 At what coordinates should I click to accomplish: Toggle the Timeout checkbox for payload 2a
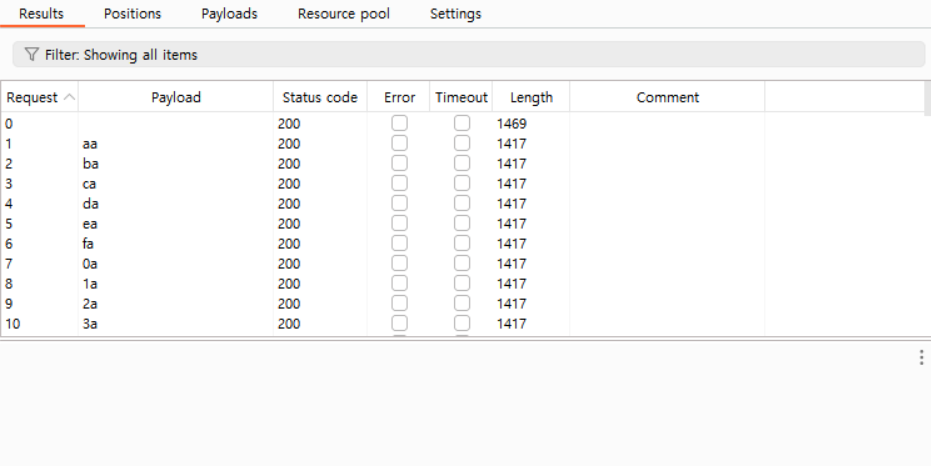coord(462,303)
